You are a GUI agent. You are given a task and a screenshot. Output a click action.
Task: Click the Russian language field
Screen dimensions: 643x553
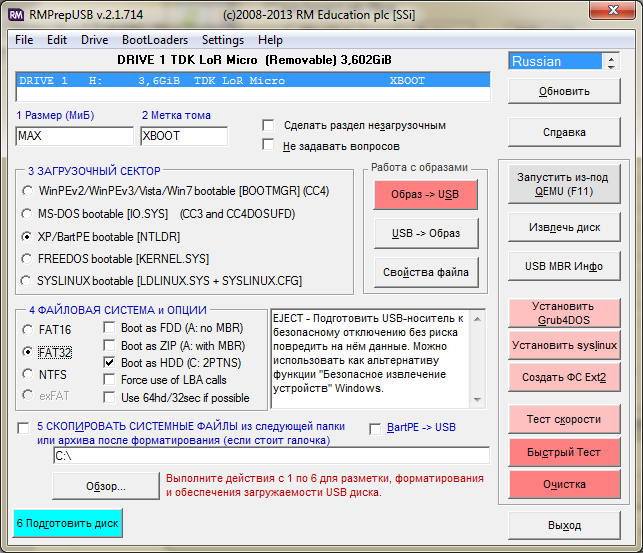tap(556, 61)
